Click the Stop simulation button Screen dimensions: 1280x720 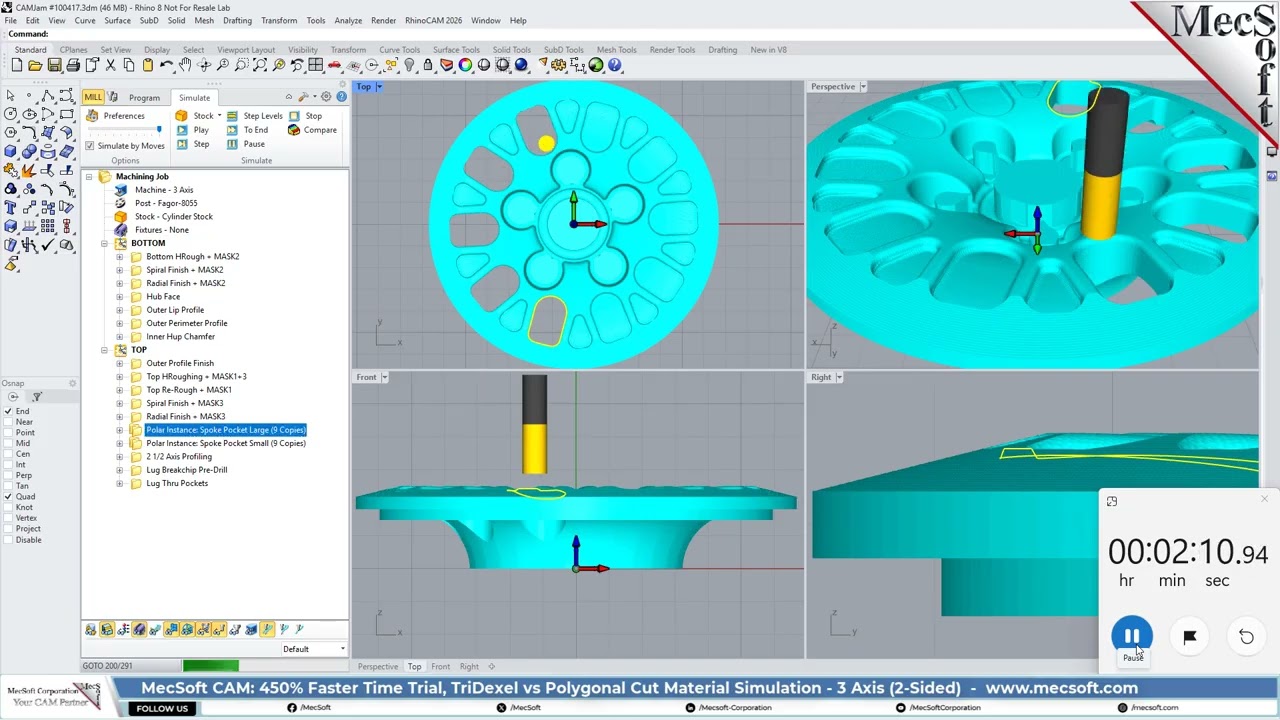click(305, 116)
